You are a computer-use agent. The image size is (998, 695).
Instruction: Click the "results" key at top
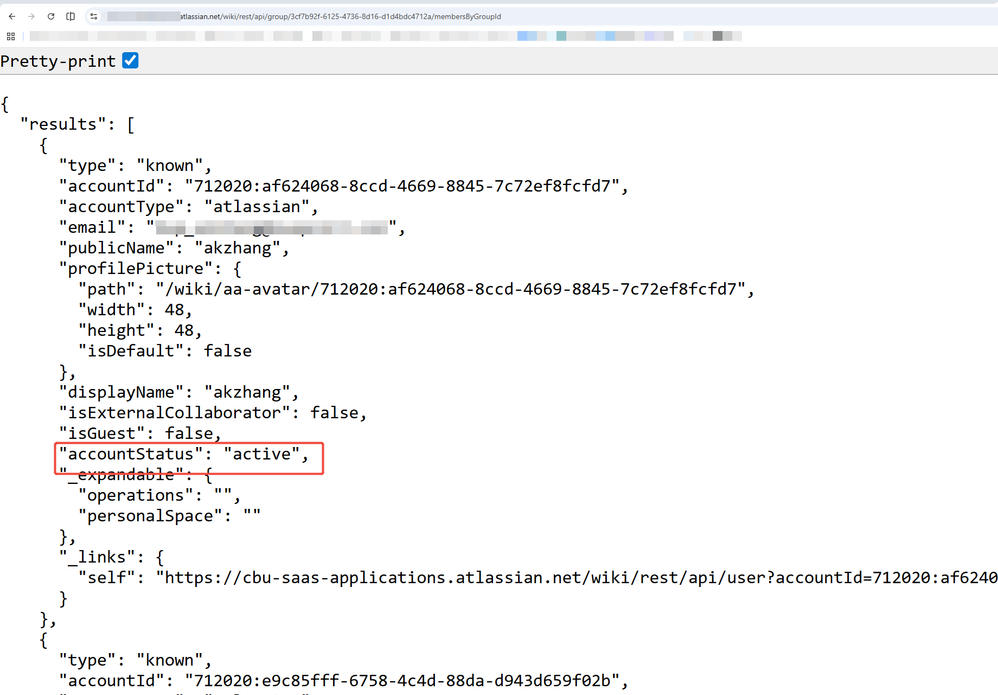(62, 124)
